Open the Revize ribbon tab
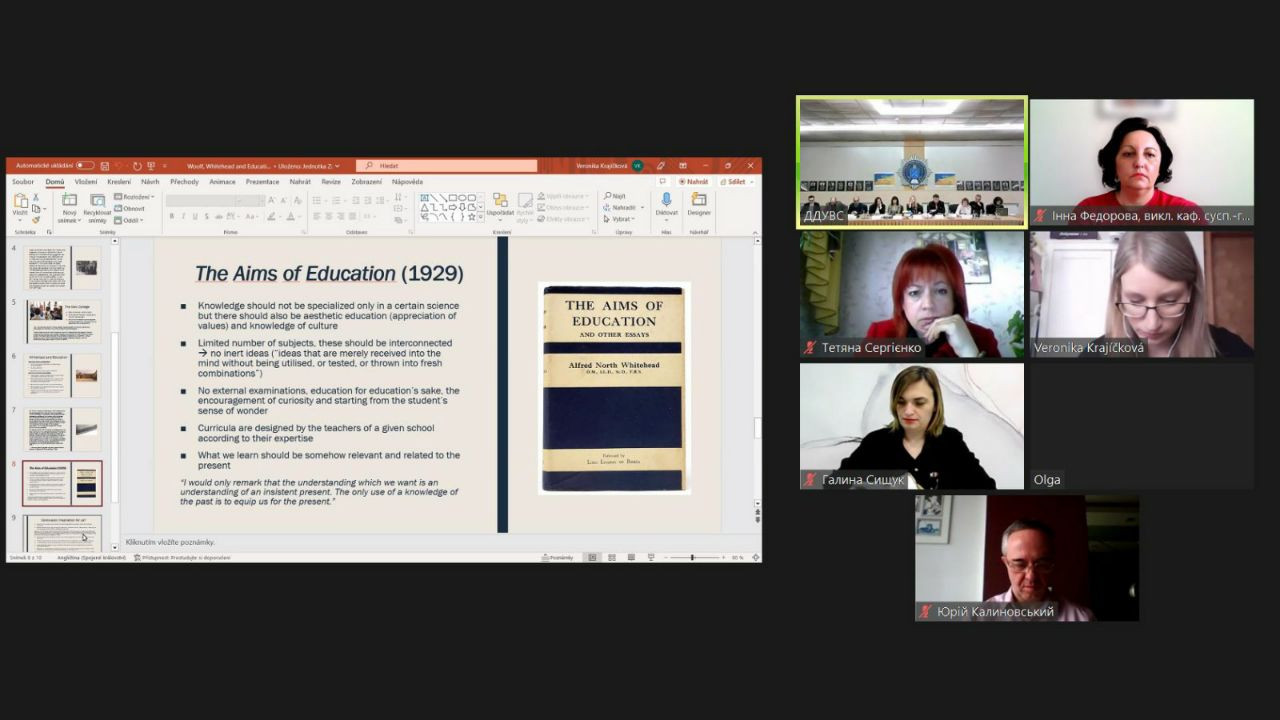Viewport: 1280px width, 720px height. (331, 182)
